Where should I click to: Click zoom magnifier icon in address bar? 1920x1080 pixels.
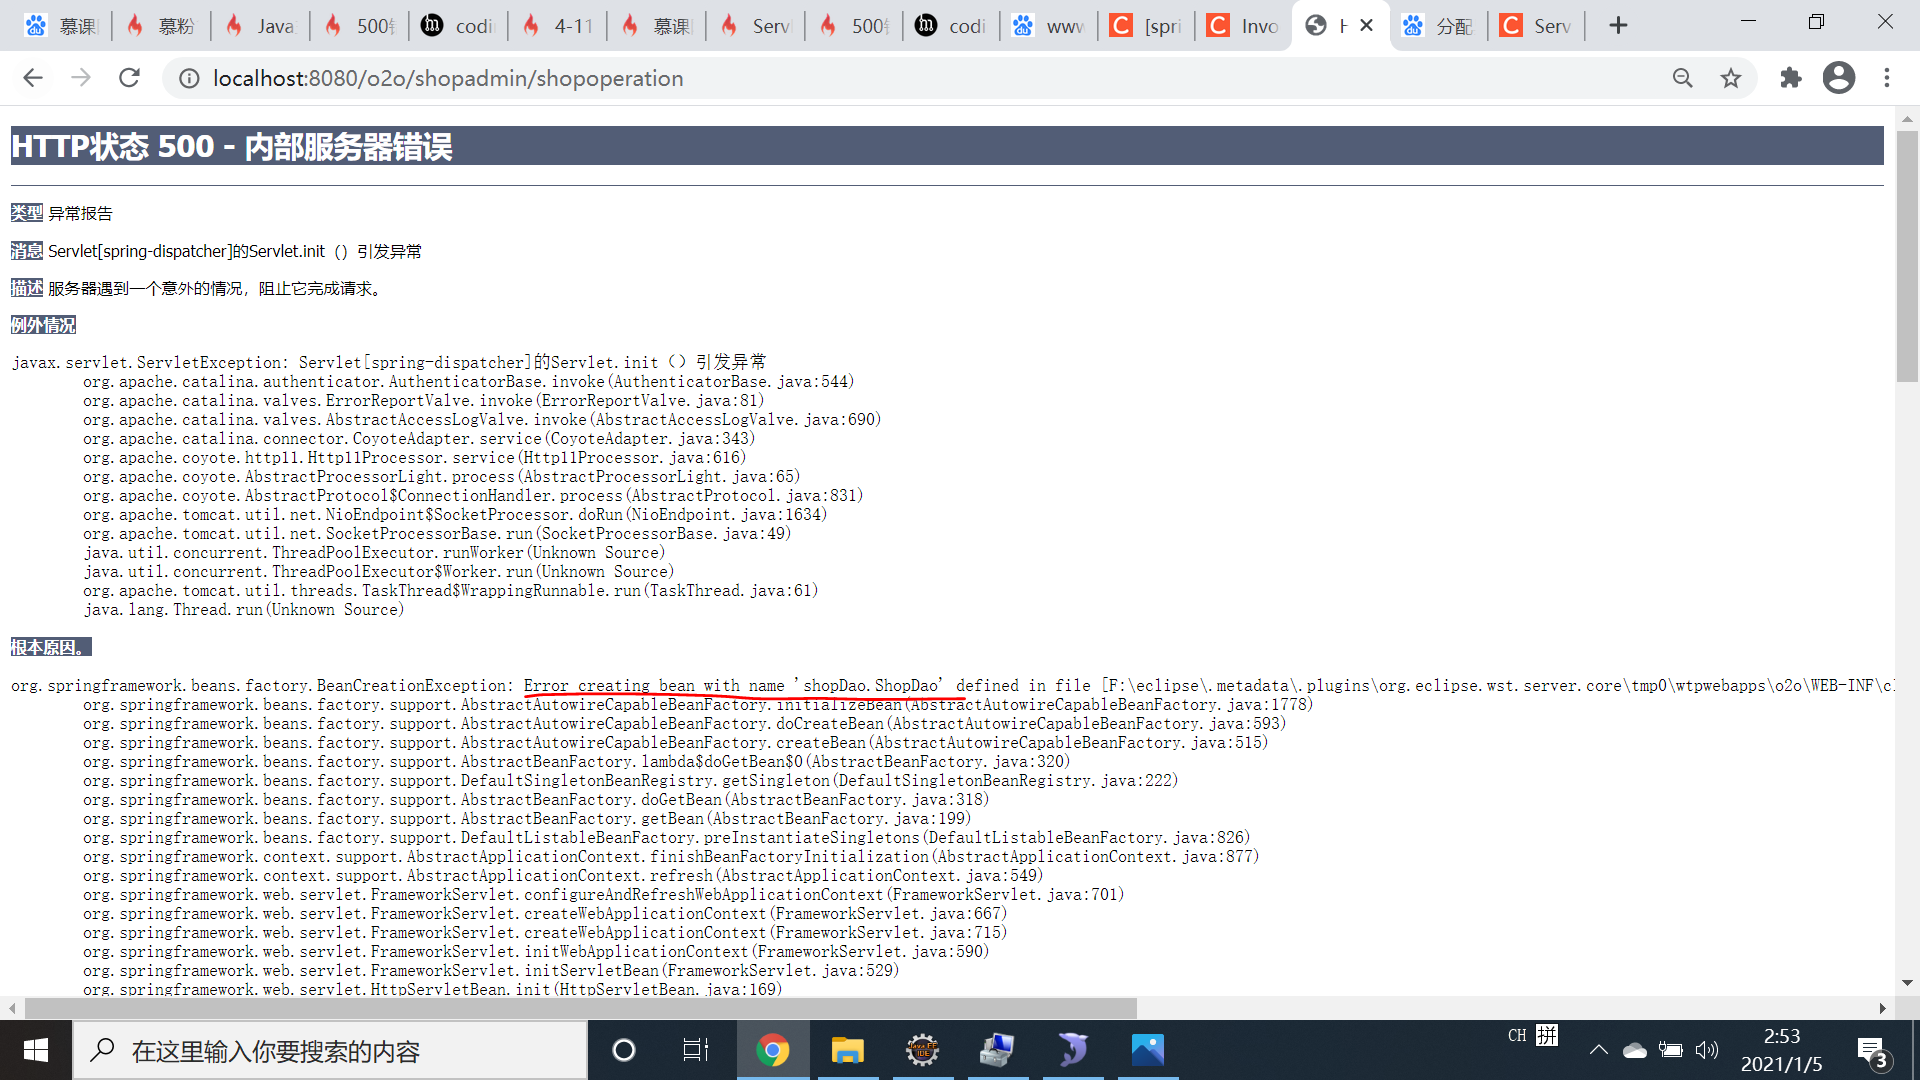pyautogui.click(x=1683, y=78)
